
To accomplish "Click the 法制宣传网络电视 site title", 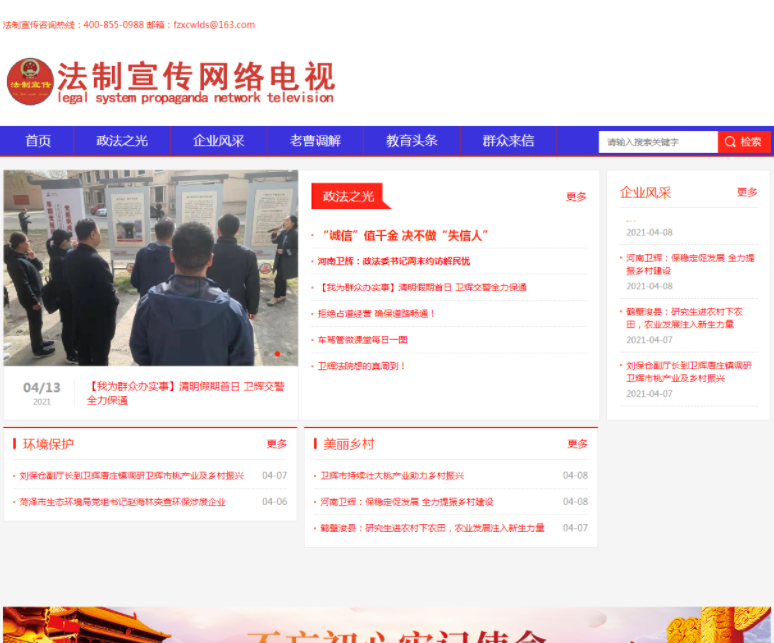I will [x=196, y=82].
